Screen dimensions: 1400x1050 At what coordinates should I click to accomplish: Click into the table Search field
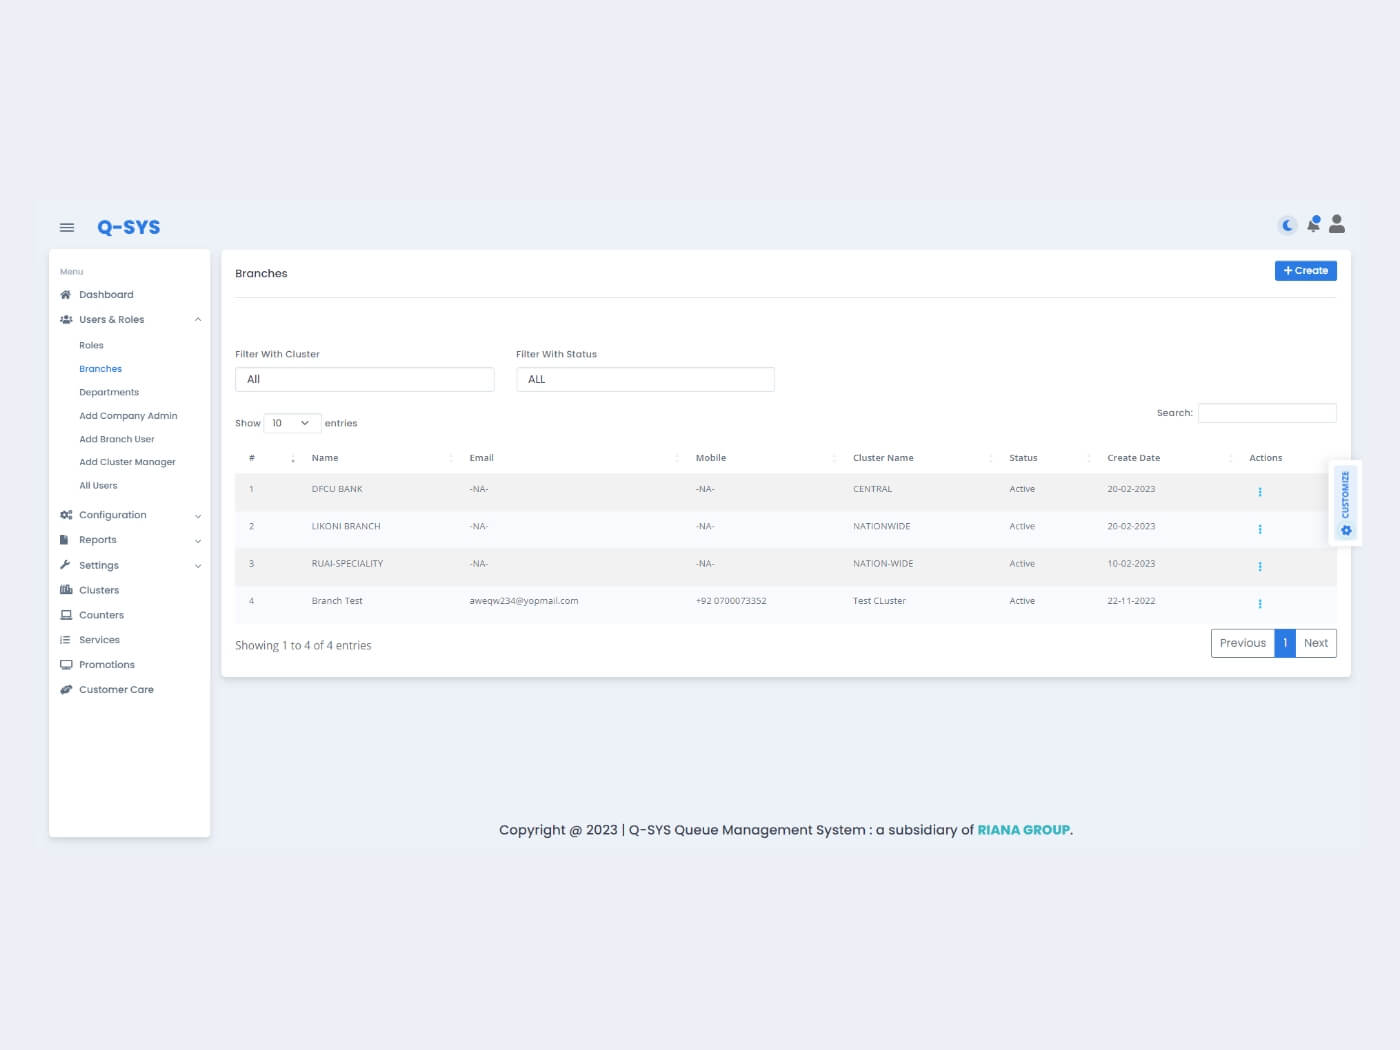1267,413
